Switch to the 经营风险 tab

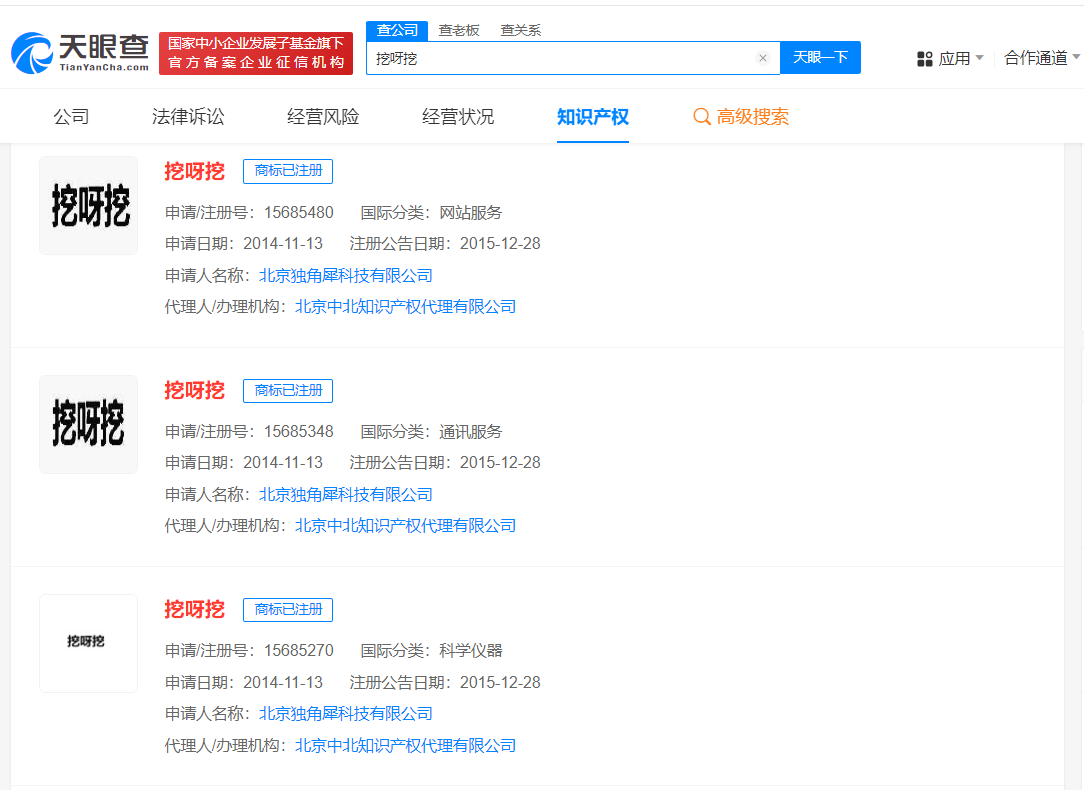pos(323,117)
